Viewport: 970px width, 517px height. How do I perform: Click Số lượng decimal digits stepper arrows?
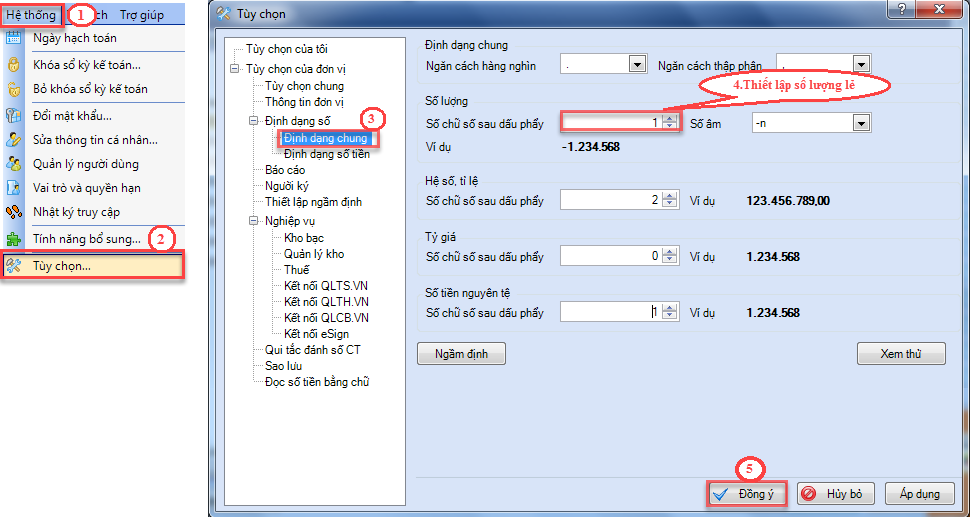[669, 123]
